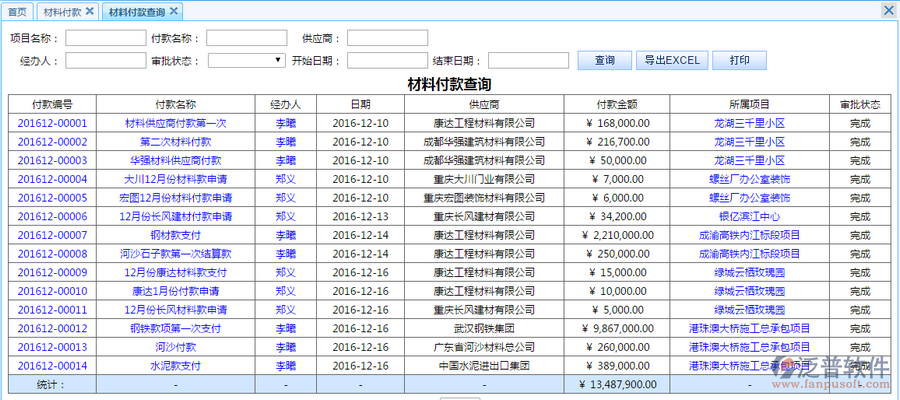Open 银亿滨江中心 project link
Screen dimensions: 900x400
point(749,216)
